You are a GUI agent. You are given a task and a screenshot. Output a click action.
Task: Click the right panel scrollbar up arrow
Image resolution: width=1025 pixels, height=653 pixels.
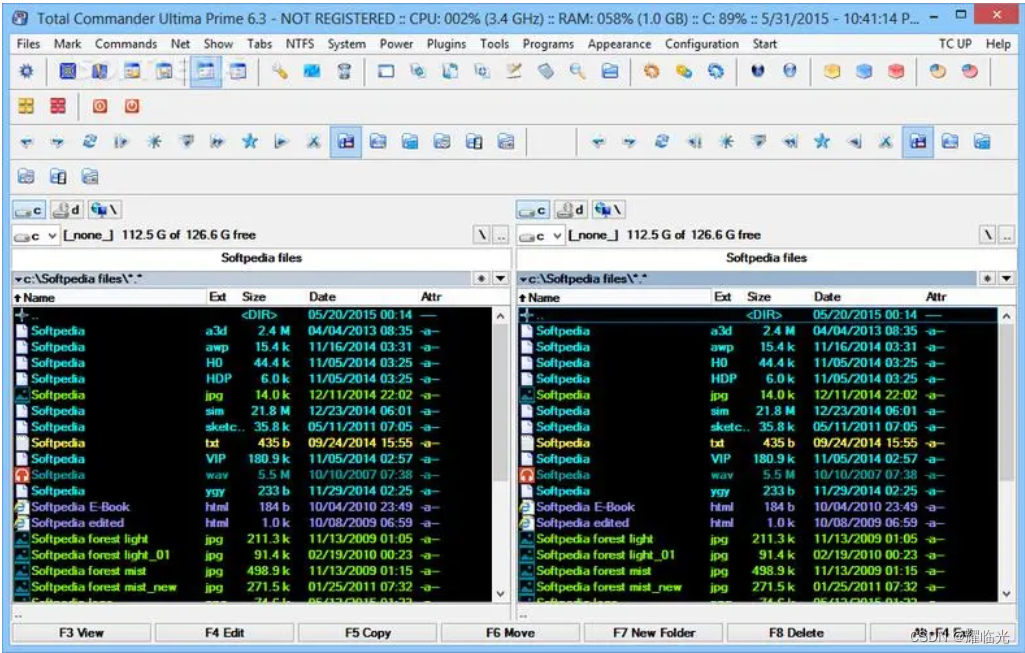[x=1007, y=316]
